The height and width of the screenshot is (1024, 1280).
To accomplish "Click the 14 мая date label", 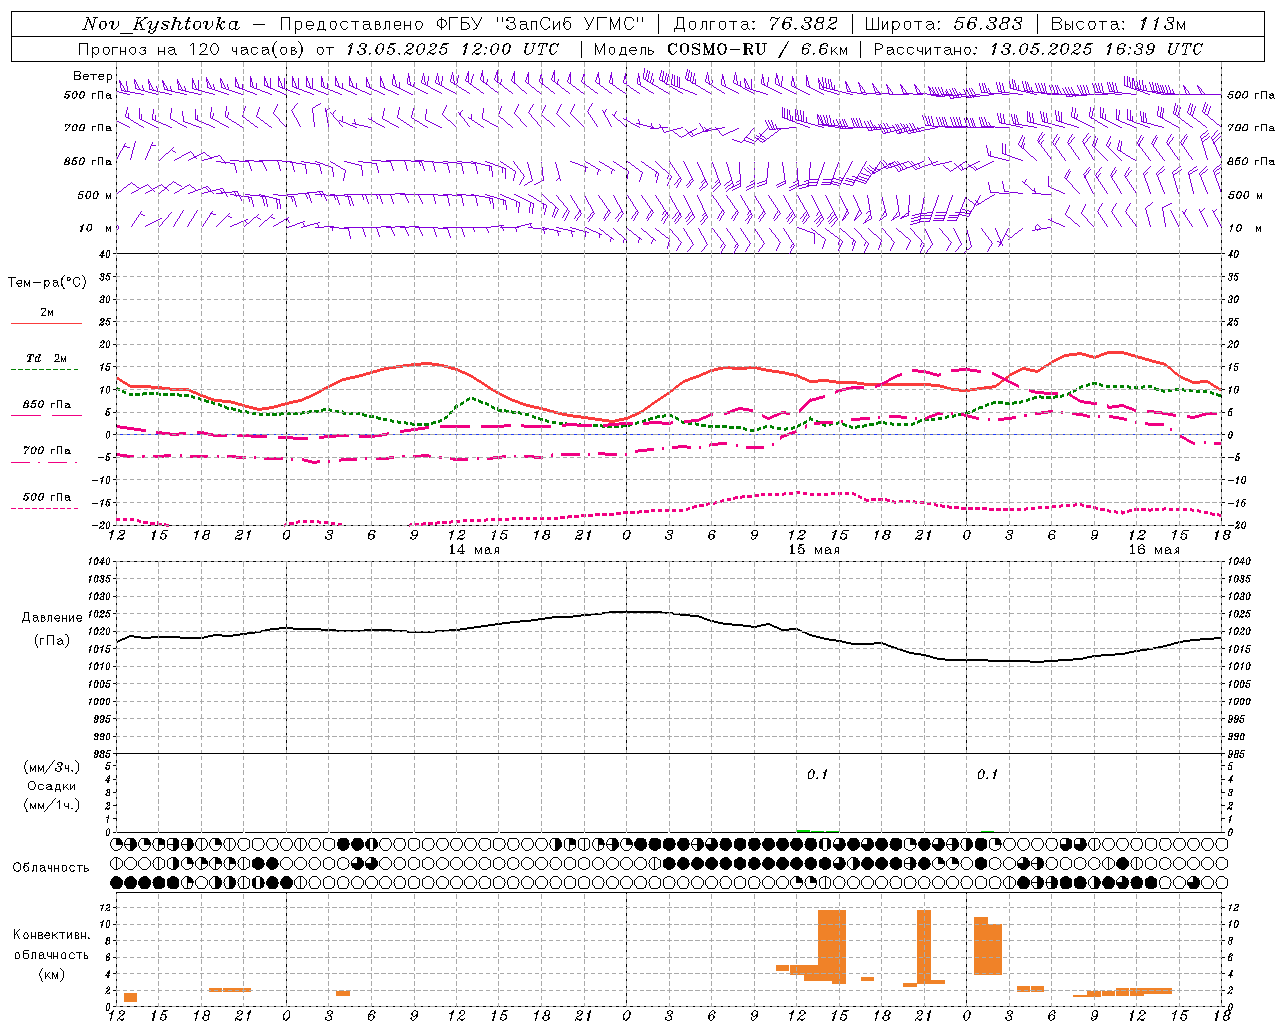I will [474, 550].
